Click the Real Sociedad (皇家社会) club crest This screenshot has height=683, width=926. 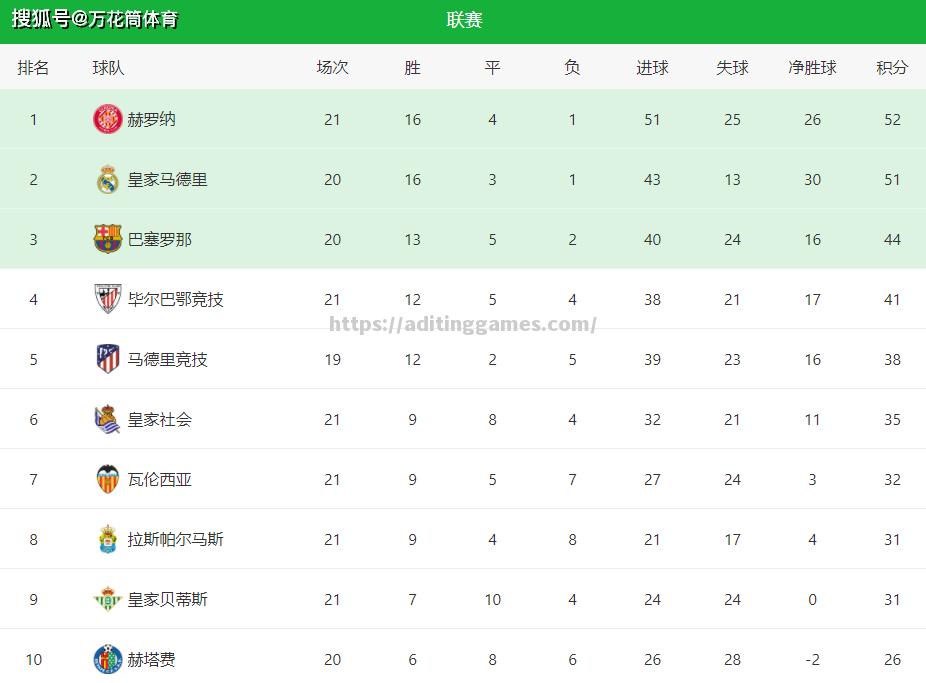click(x=107, y=420)
